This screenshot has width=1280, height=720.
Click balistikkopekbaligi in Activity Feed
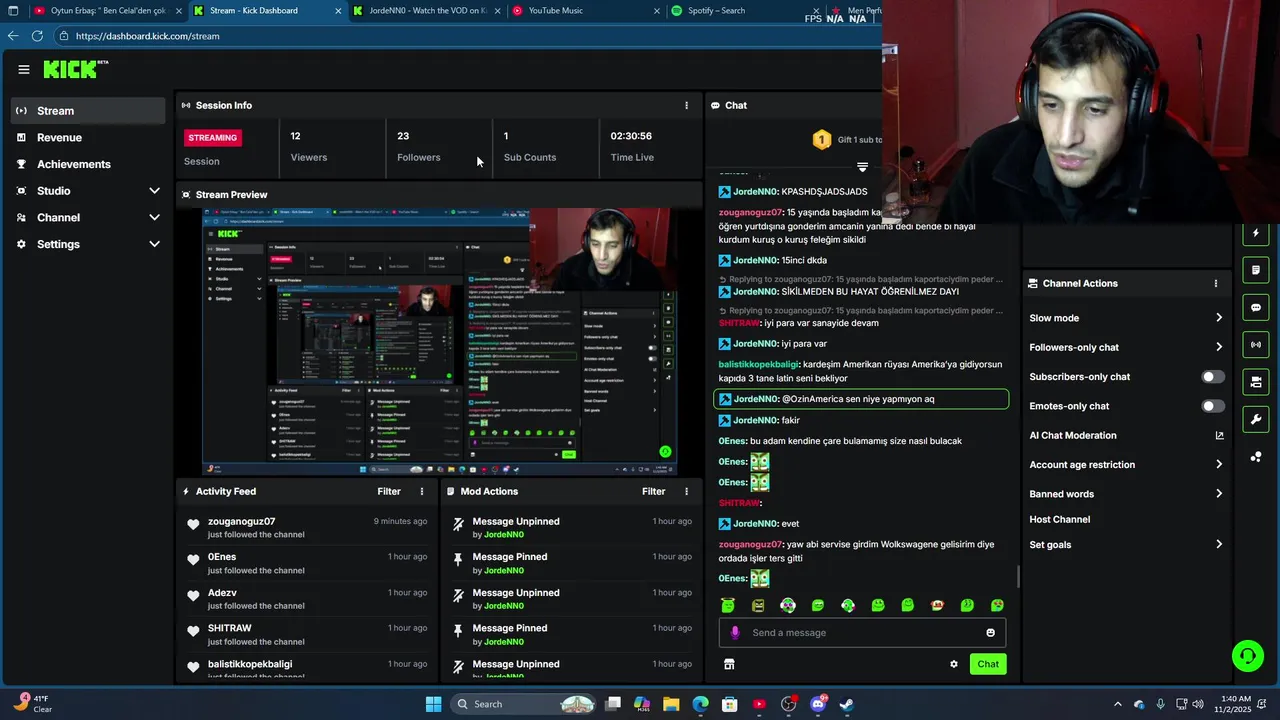tap(250, 664)
